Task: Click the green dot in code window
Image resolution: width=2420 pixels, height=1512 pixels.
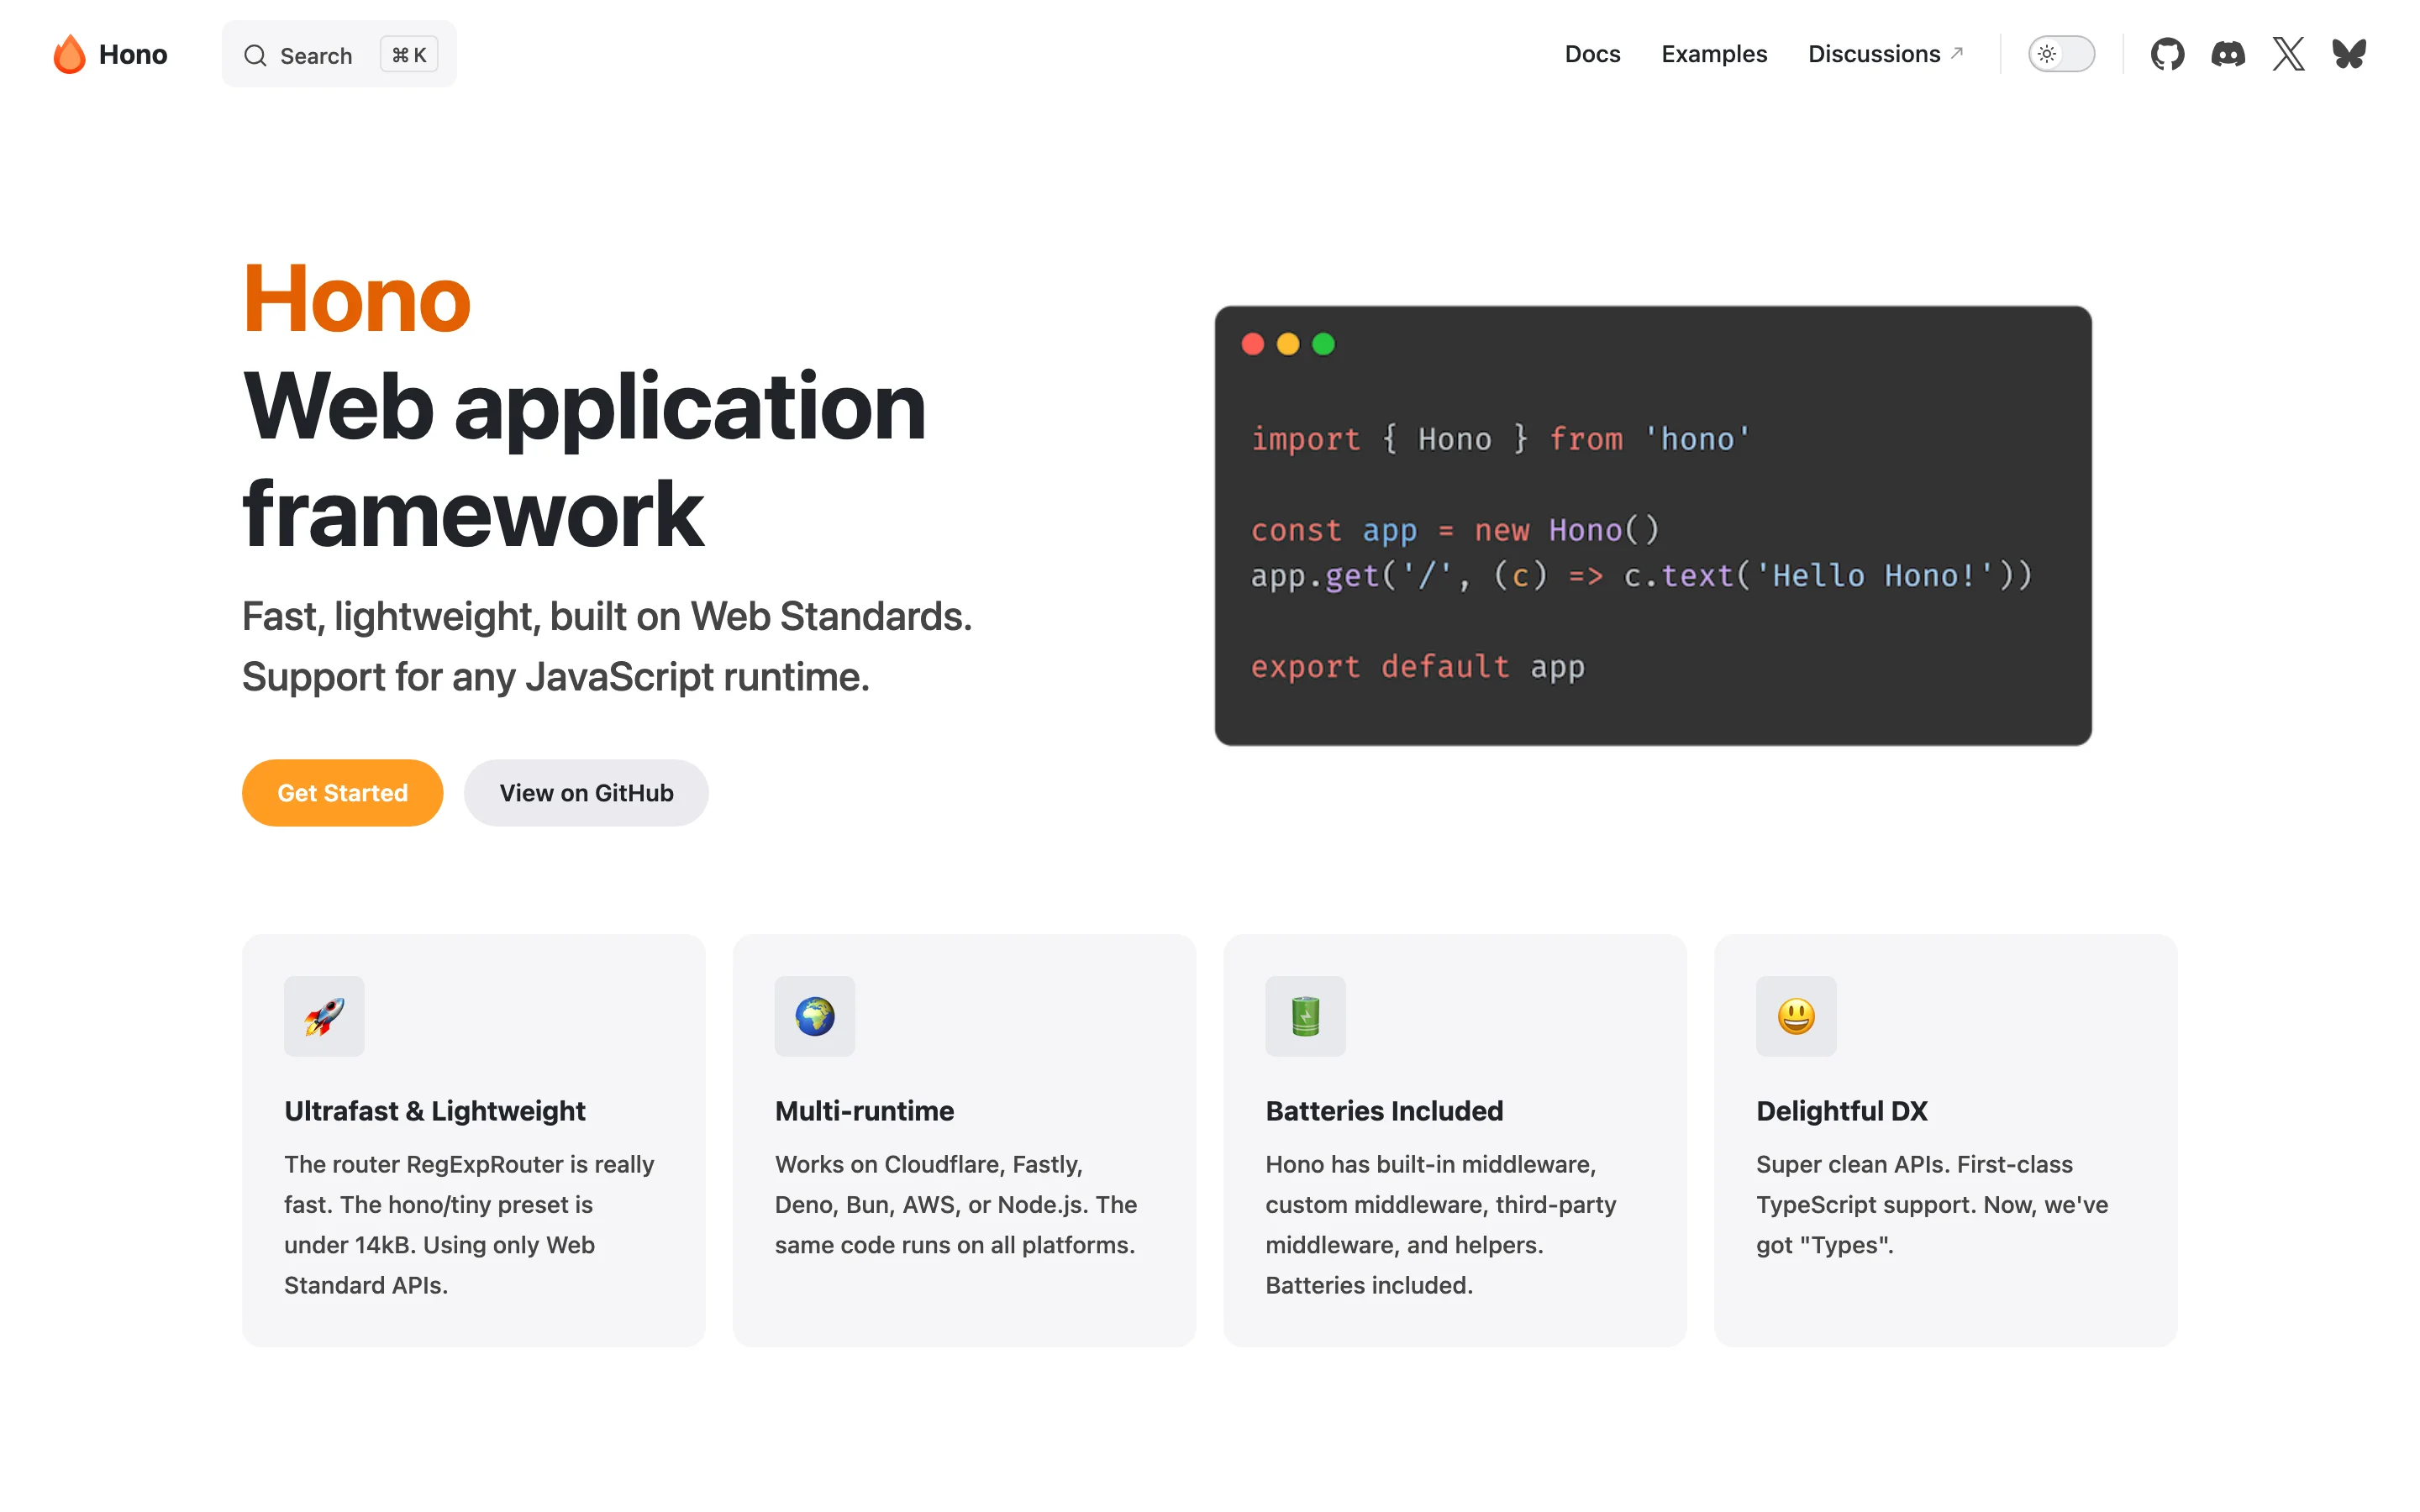Action: point(1323,344)
